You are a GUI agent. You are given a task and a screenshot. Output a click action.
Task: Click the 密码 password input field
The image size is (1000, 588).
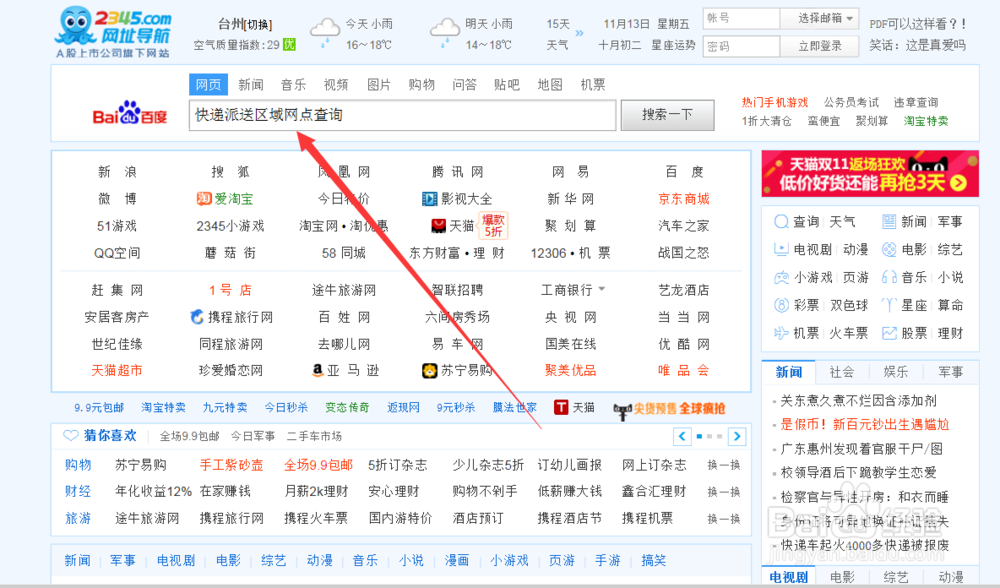click(741, 46)
